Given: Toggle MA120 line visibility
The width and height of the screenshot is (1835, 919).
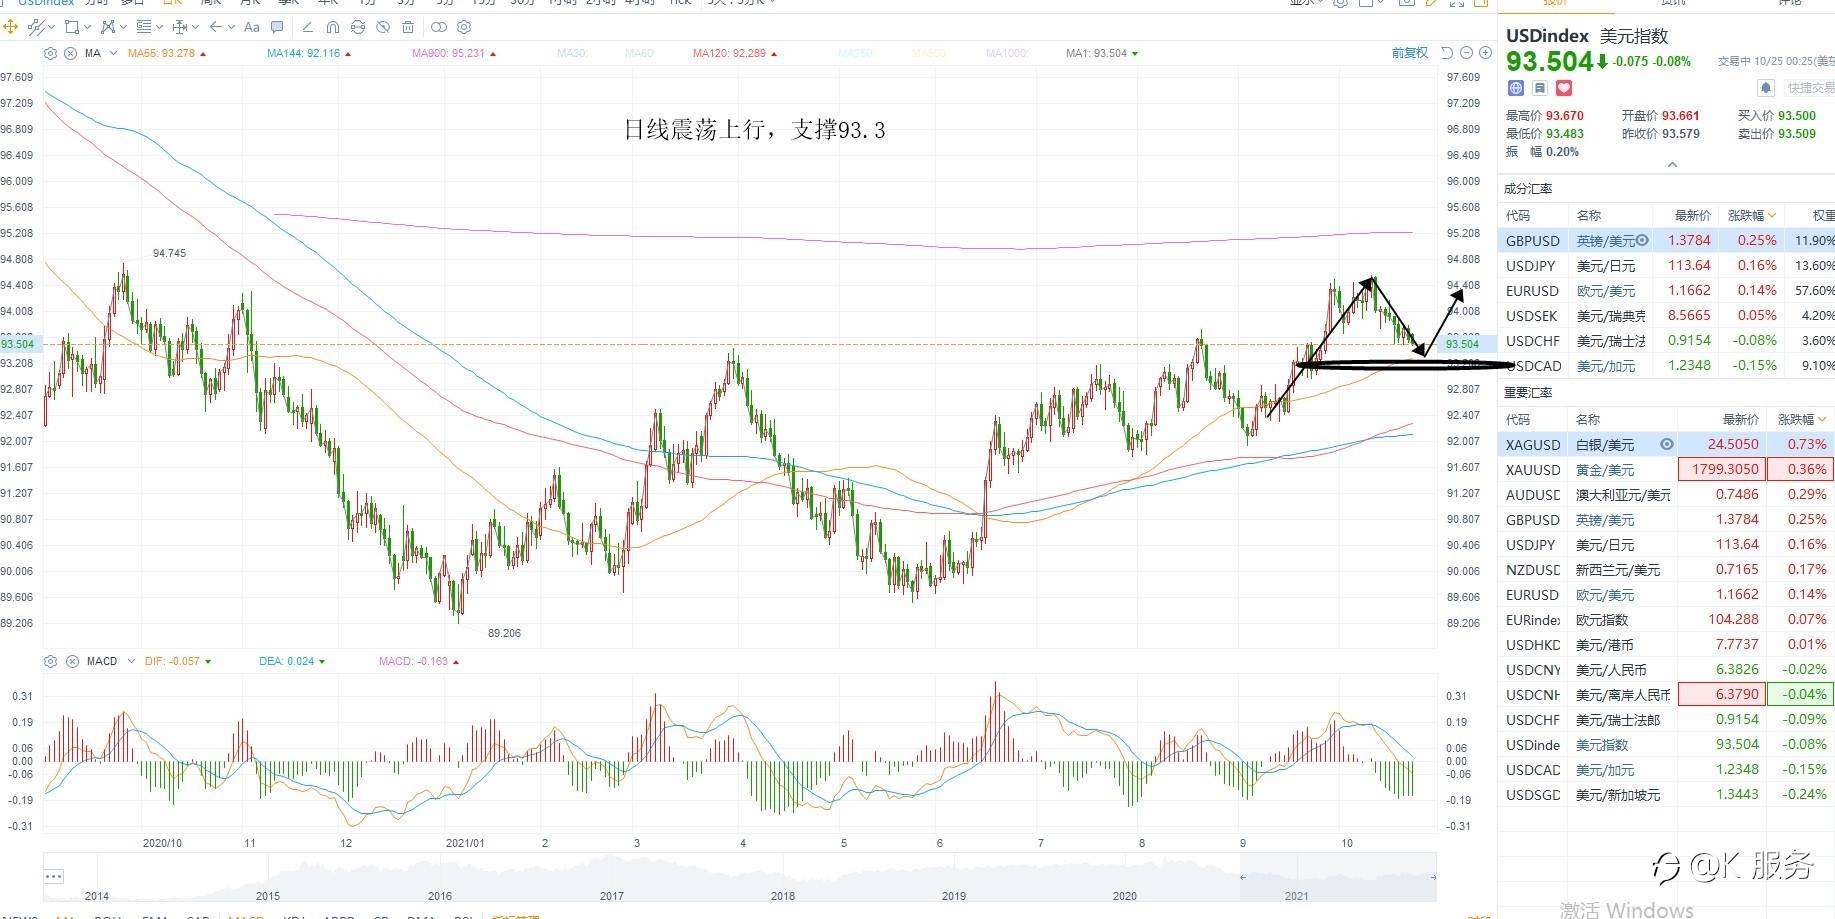Looking at the screenshot, I should [x=735, y=53].
